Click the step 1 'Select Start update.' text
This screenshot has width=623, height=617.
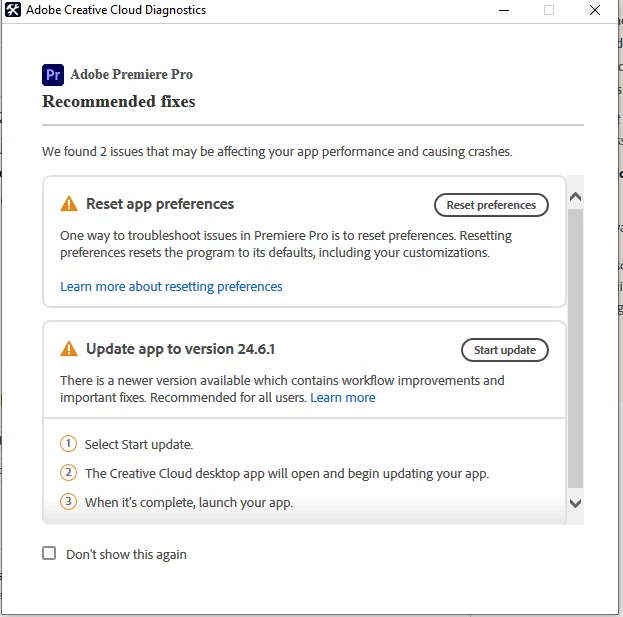[x=139, y=445]
